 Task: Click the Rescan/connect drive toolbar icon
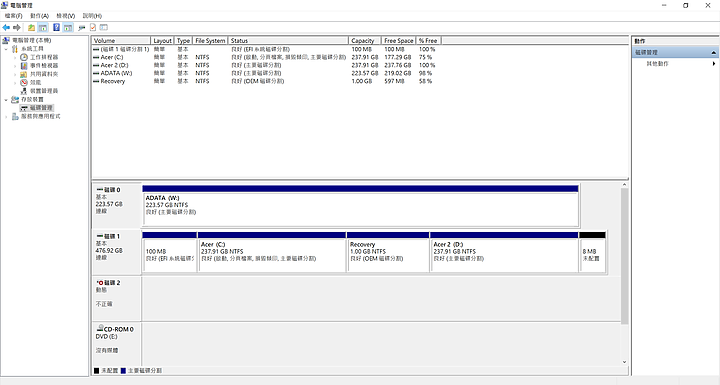point(82,28)
